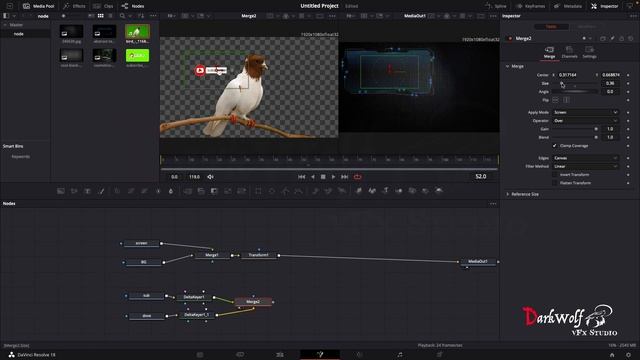Mute the viewer audio
Screen dimensions: 640x360
pos(211,177)
